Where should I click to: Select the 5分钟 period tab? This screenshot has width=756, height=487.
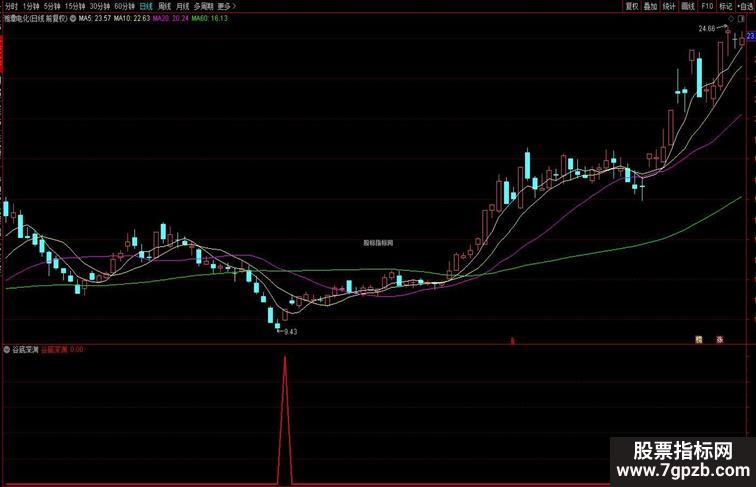(52, 6)
